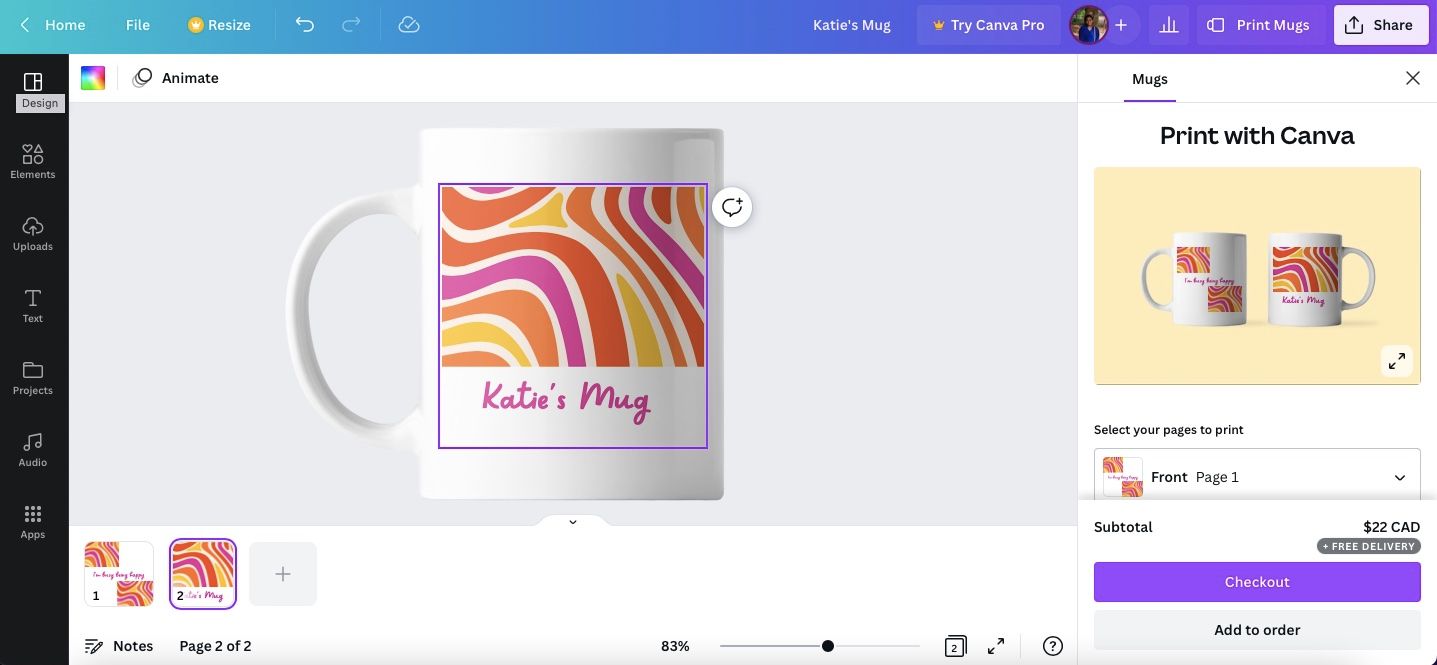Collapse the page thumbnails strip

(572, 522)
